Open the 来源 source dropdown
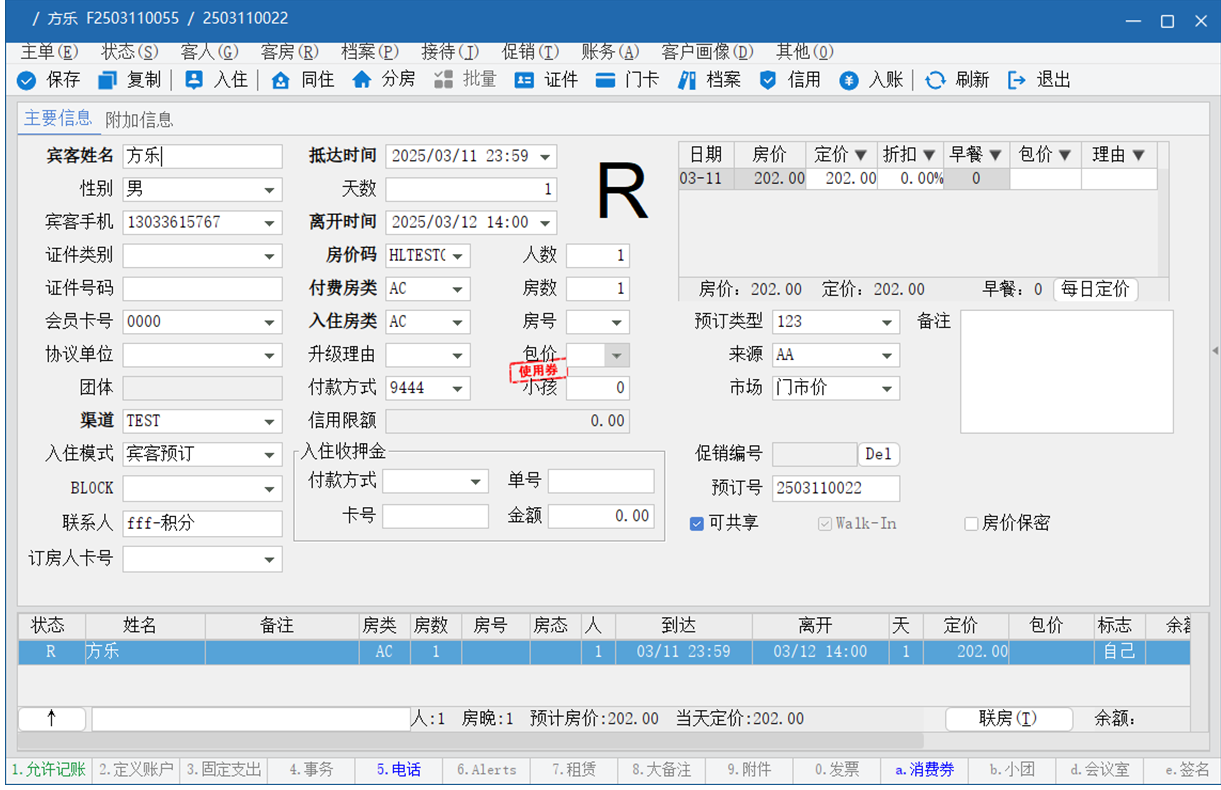The image size is (1221, 790). [887, 355]
